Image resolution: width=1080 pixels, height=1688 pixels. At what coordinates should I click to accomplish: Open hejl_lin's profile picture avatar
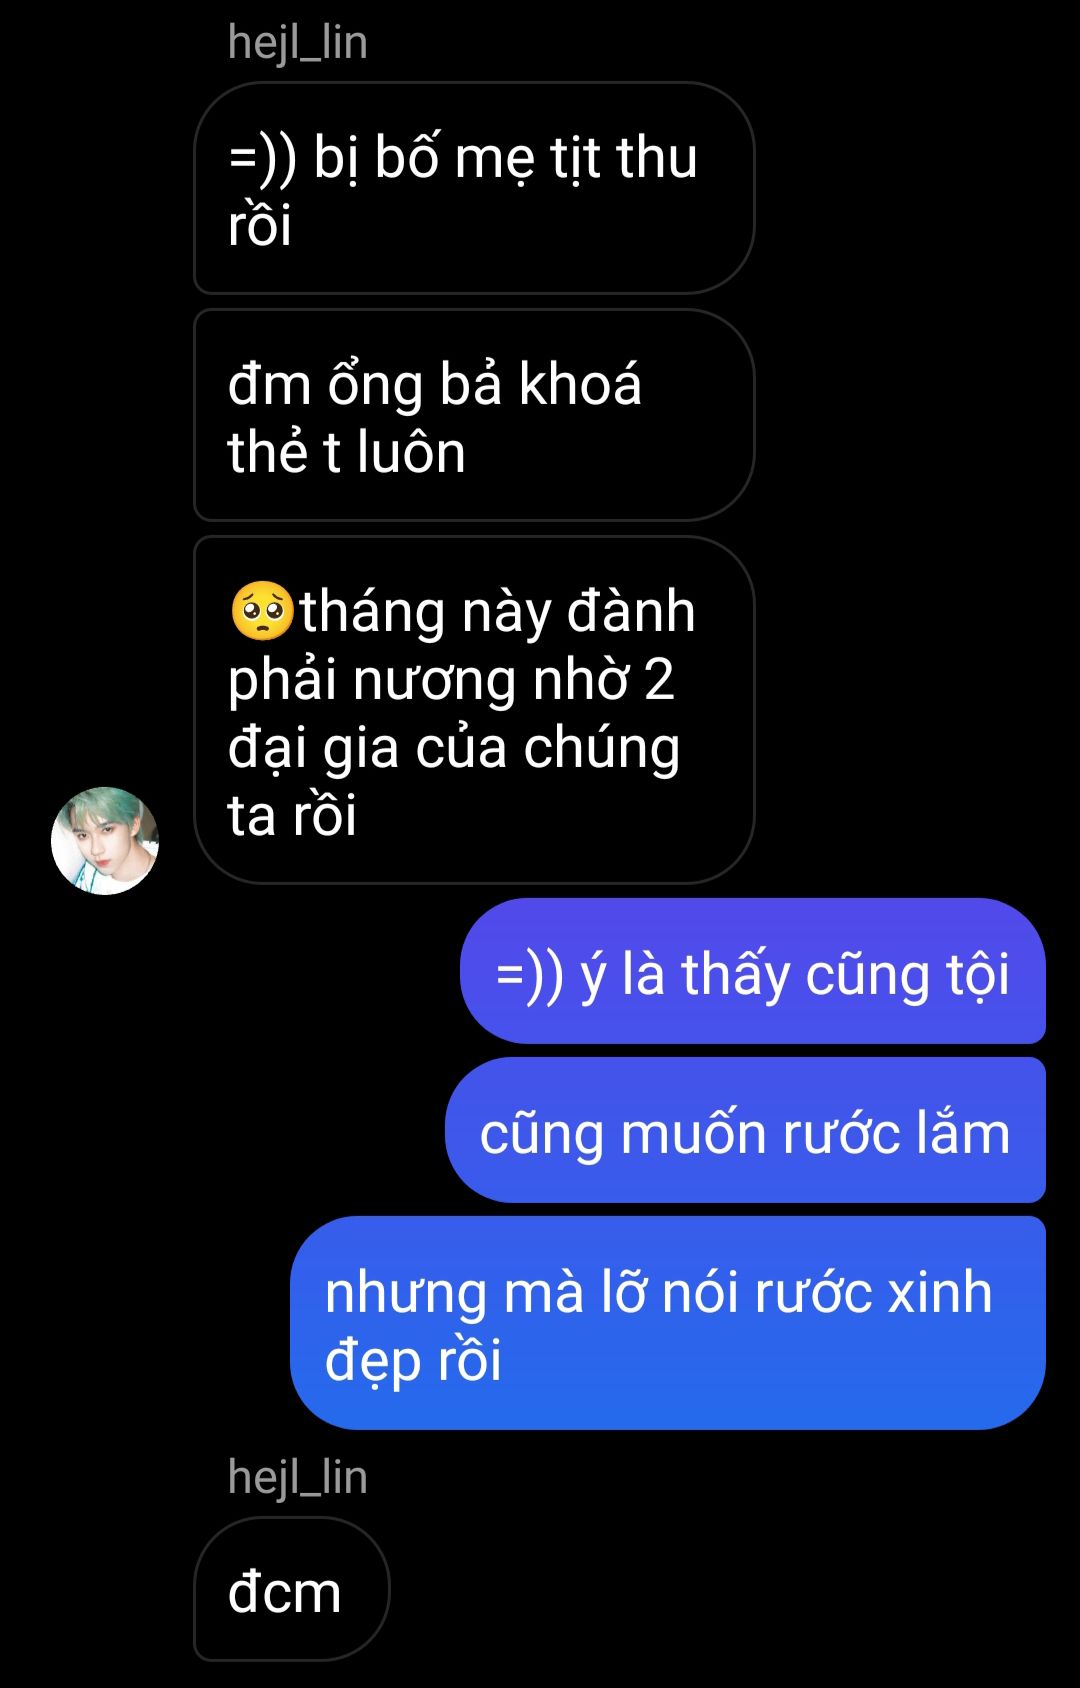pos(105,840)
